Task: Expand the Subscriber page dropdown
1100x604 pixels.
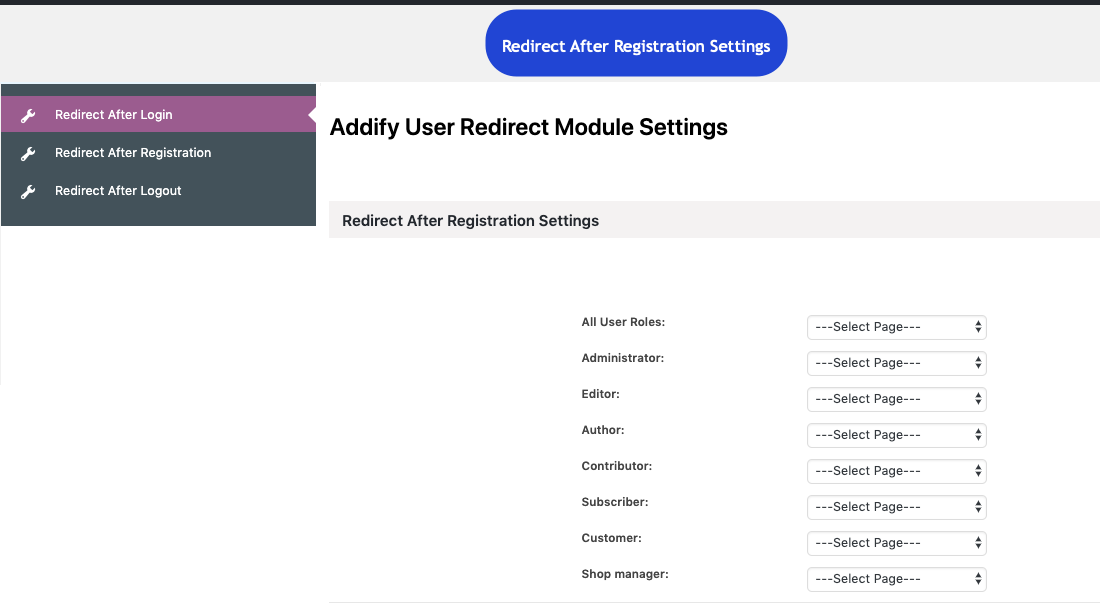Action: [x=896, y=507]
